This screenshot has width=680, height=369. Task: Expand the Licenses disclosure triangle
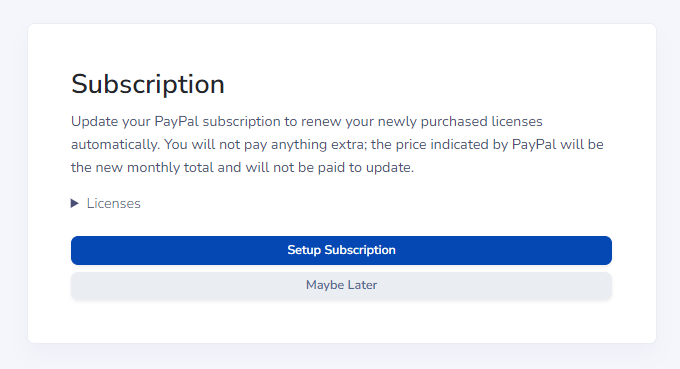click(75, 203)
